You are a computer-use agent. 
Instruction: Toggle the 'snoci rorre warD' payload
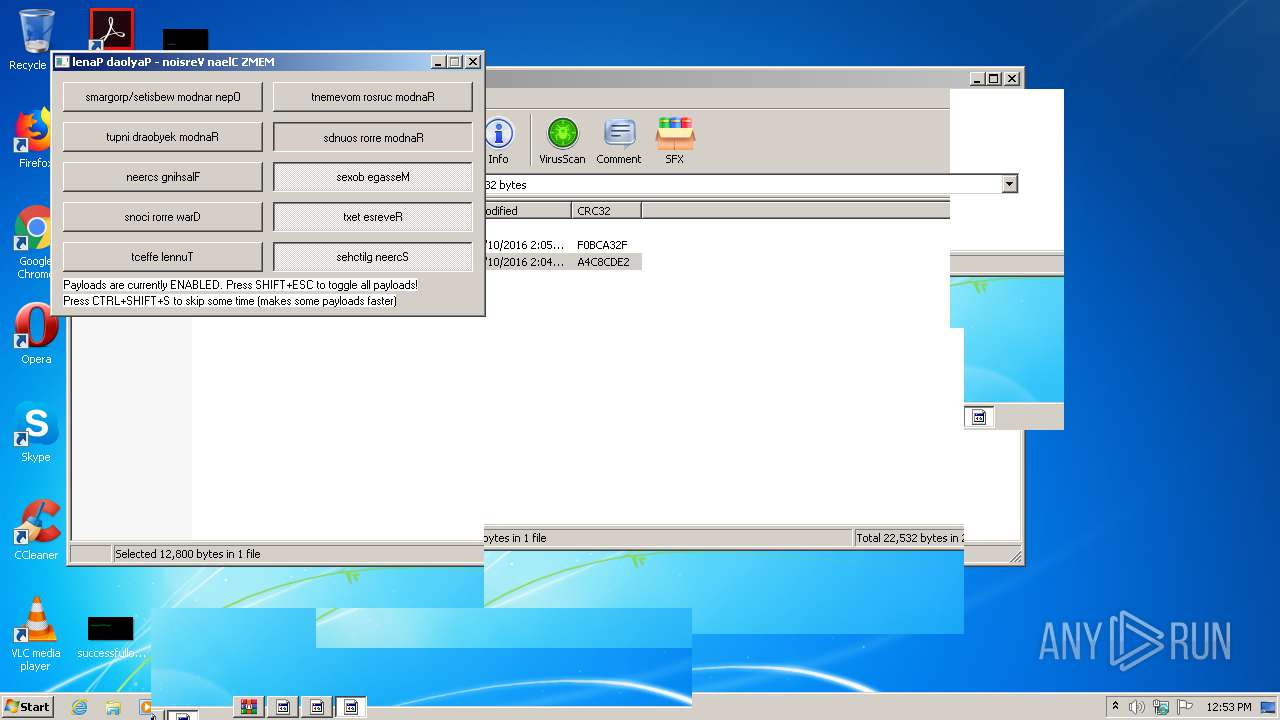coord(163,217)
